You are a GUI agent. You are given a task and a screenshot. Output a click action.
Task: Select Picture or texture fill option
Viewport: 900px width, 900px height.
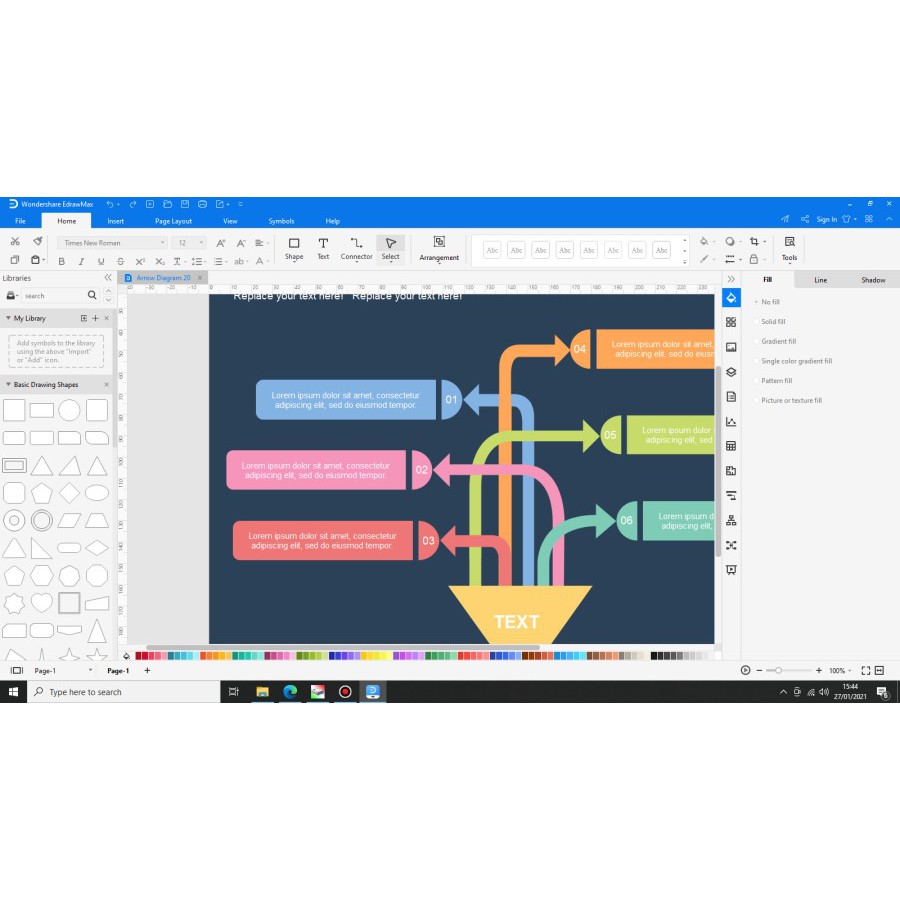(x=791, y=400)
